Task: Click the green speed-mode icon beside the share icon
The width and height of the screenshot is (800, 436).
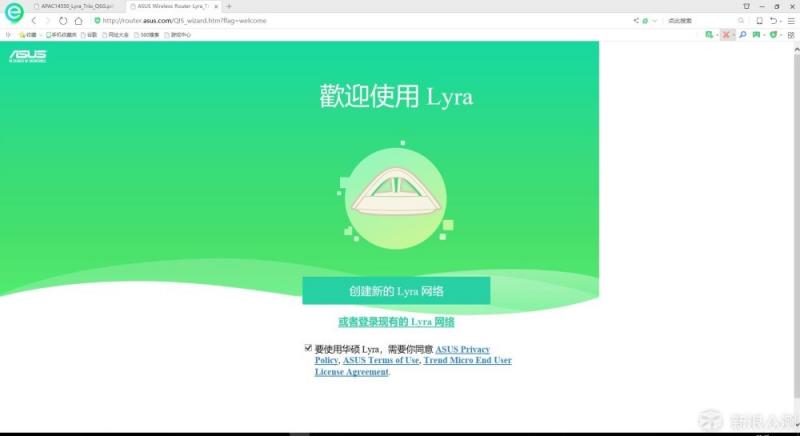Action: [x=645, y=21]
